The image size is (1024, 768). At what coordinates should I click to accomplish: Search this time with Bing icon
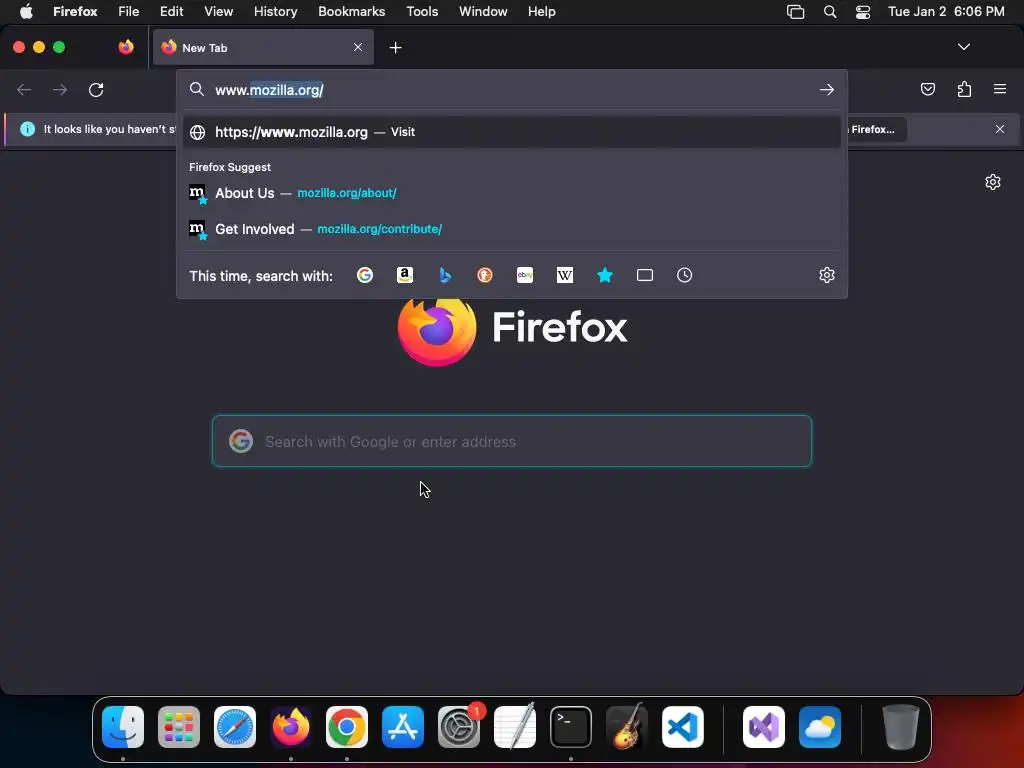click(445, 276)
